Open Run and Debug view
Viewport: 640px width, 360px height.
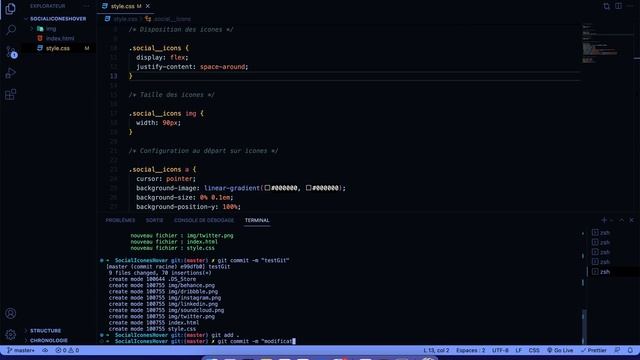(11, 73)
